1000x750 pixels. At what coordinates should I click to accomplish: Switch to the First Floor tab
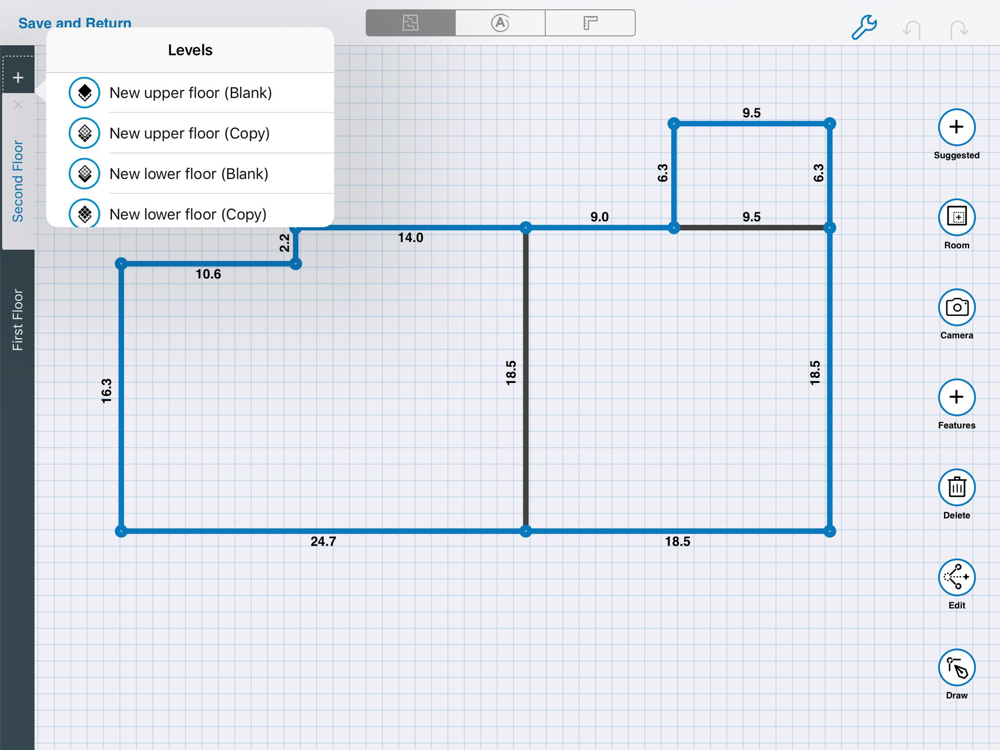coord(18,320)
